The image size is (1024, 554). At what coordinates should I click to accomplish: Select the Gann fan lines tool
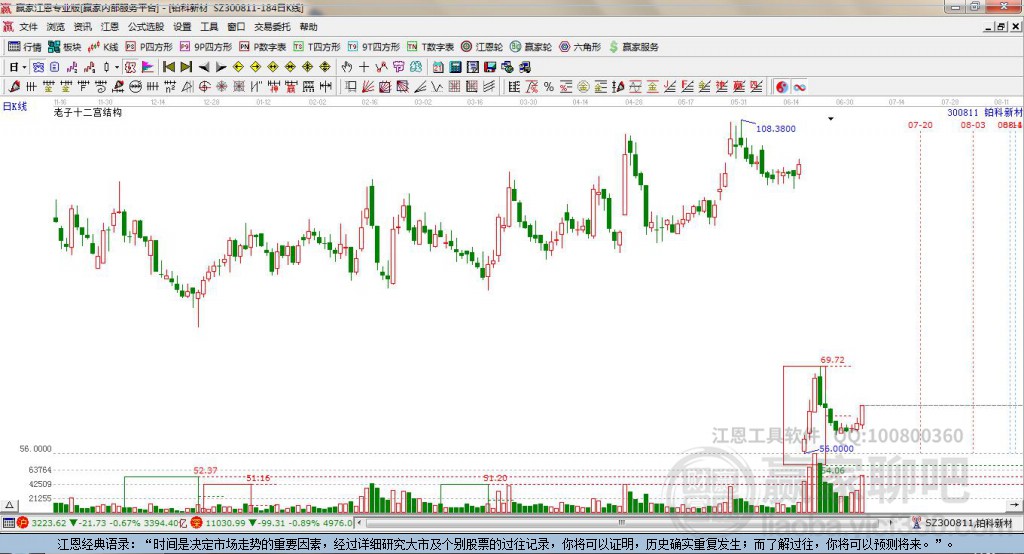(368, 86)
